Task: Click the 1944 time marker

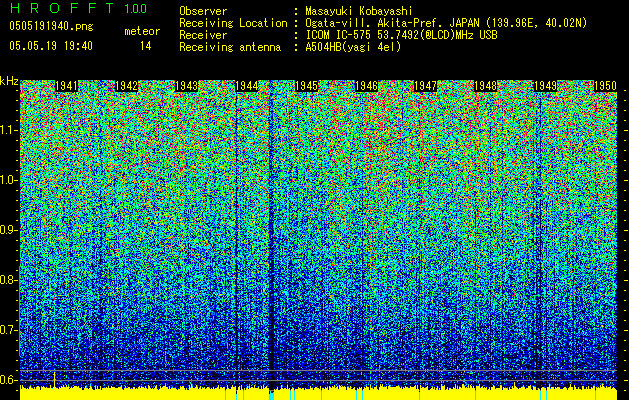Action: (x=246, y=86)
